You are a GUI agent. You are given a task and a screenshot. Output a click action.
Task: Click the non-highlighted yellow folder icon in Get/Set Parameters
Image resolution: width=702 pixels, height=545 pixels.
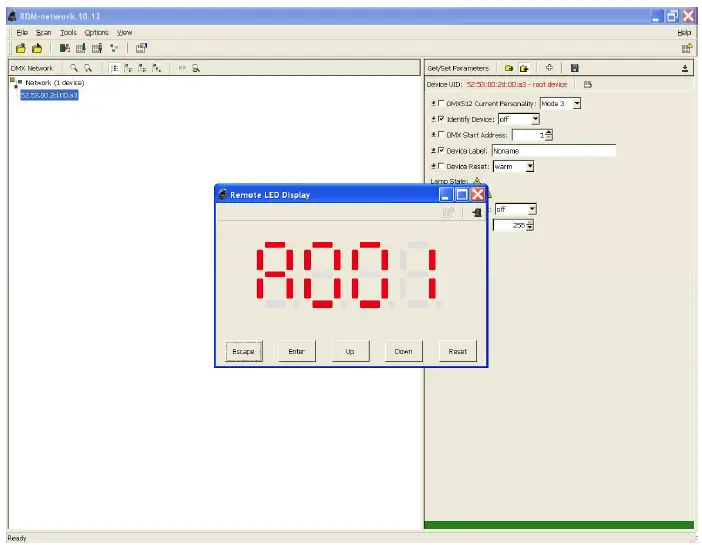[x=509, y=68]
